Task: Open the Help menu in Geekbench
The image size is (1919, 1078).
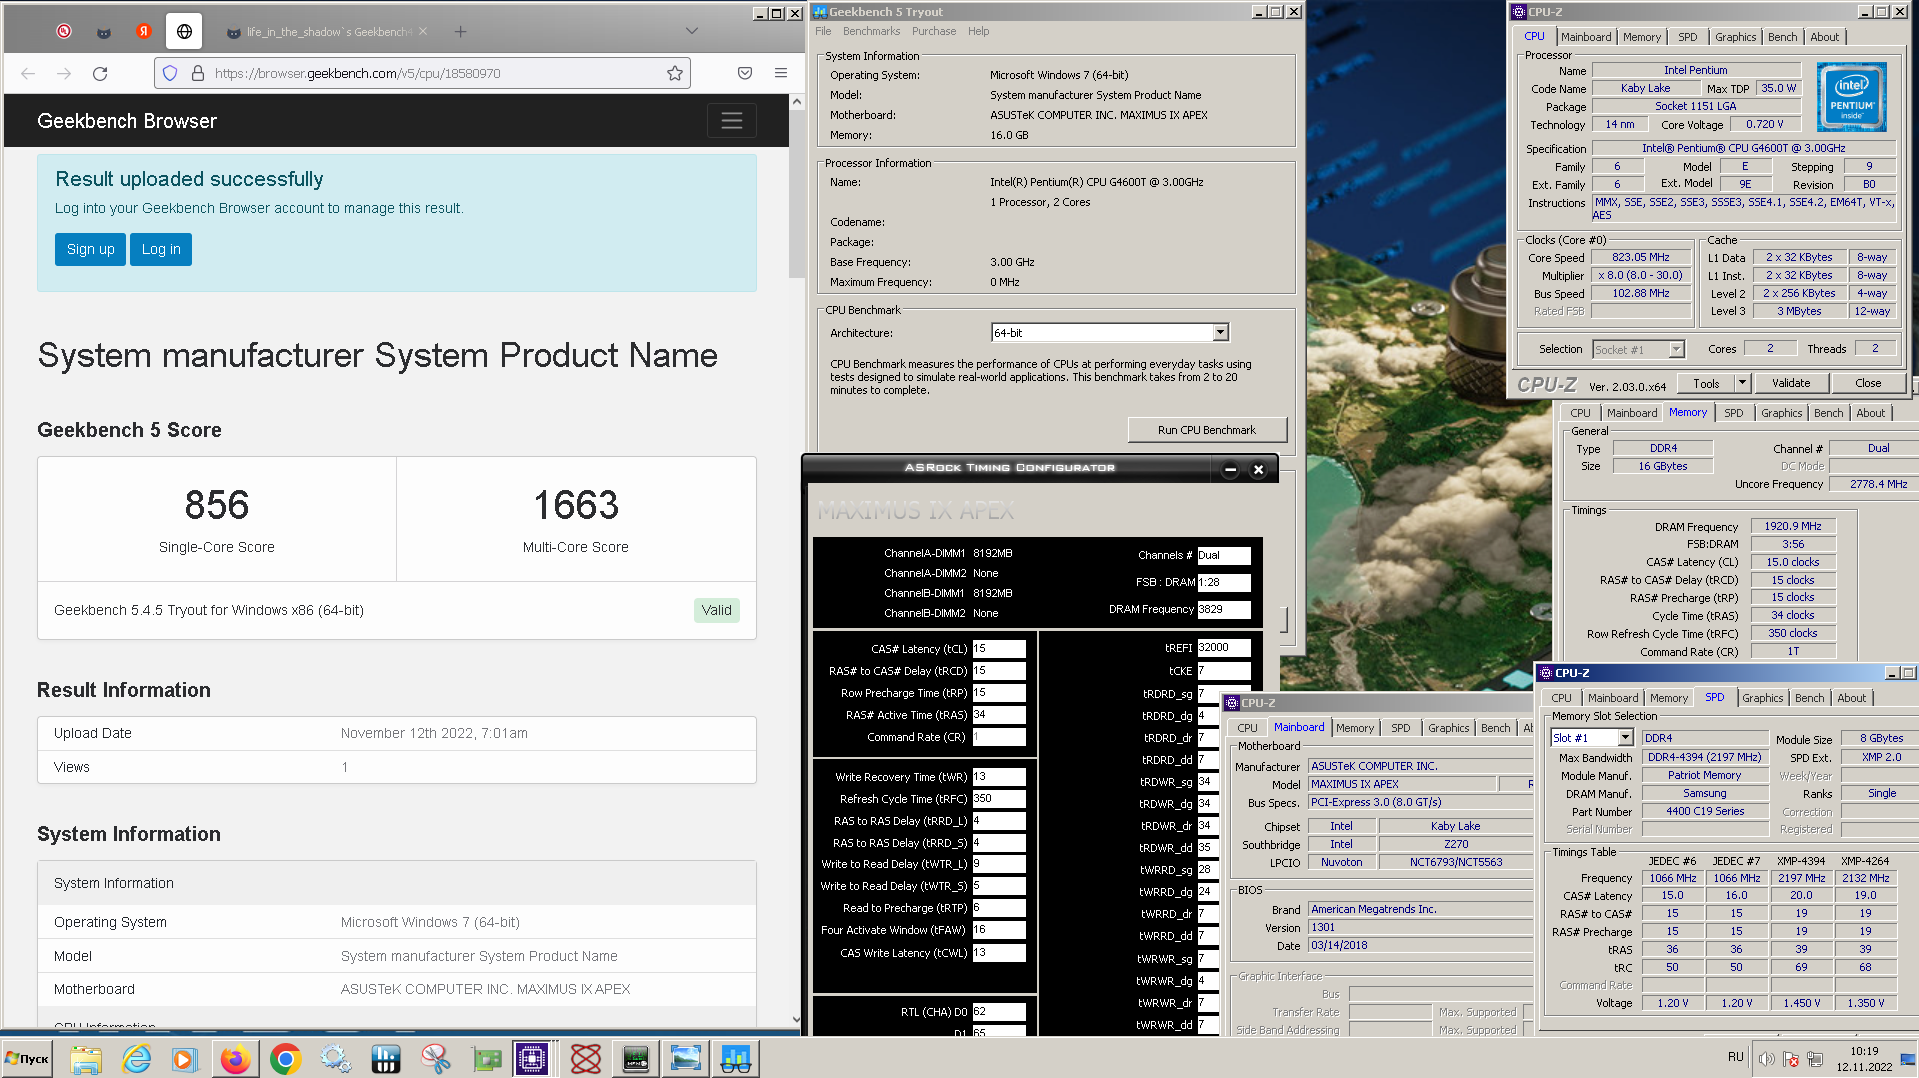Action: 978,31
